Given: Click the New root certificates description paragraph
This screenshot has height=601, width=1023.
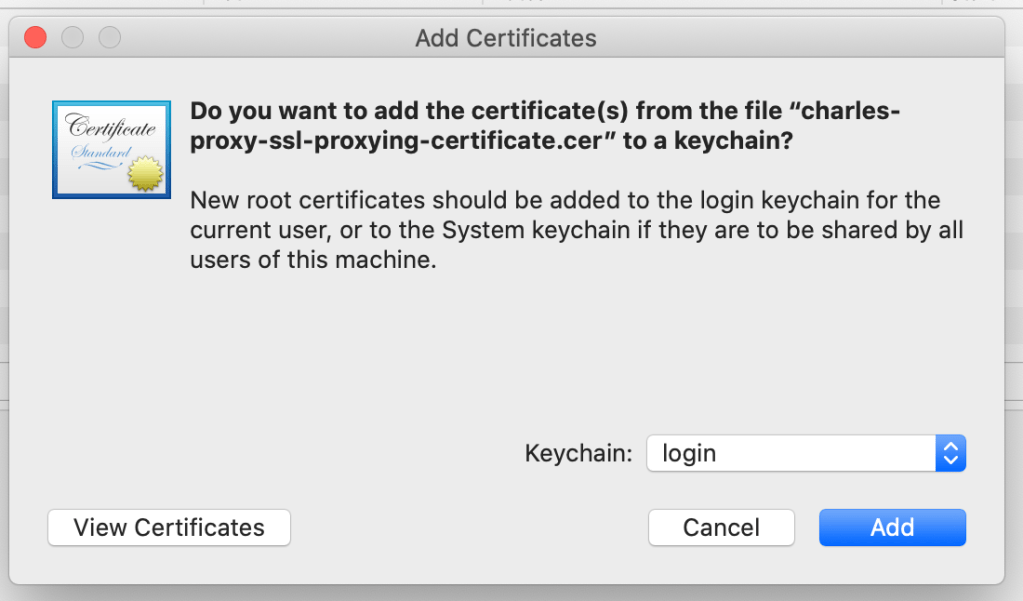Looking at the screenshot, I should pyautogui.click(x=575, y=231).
